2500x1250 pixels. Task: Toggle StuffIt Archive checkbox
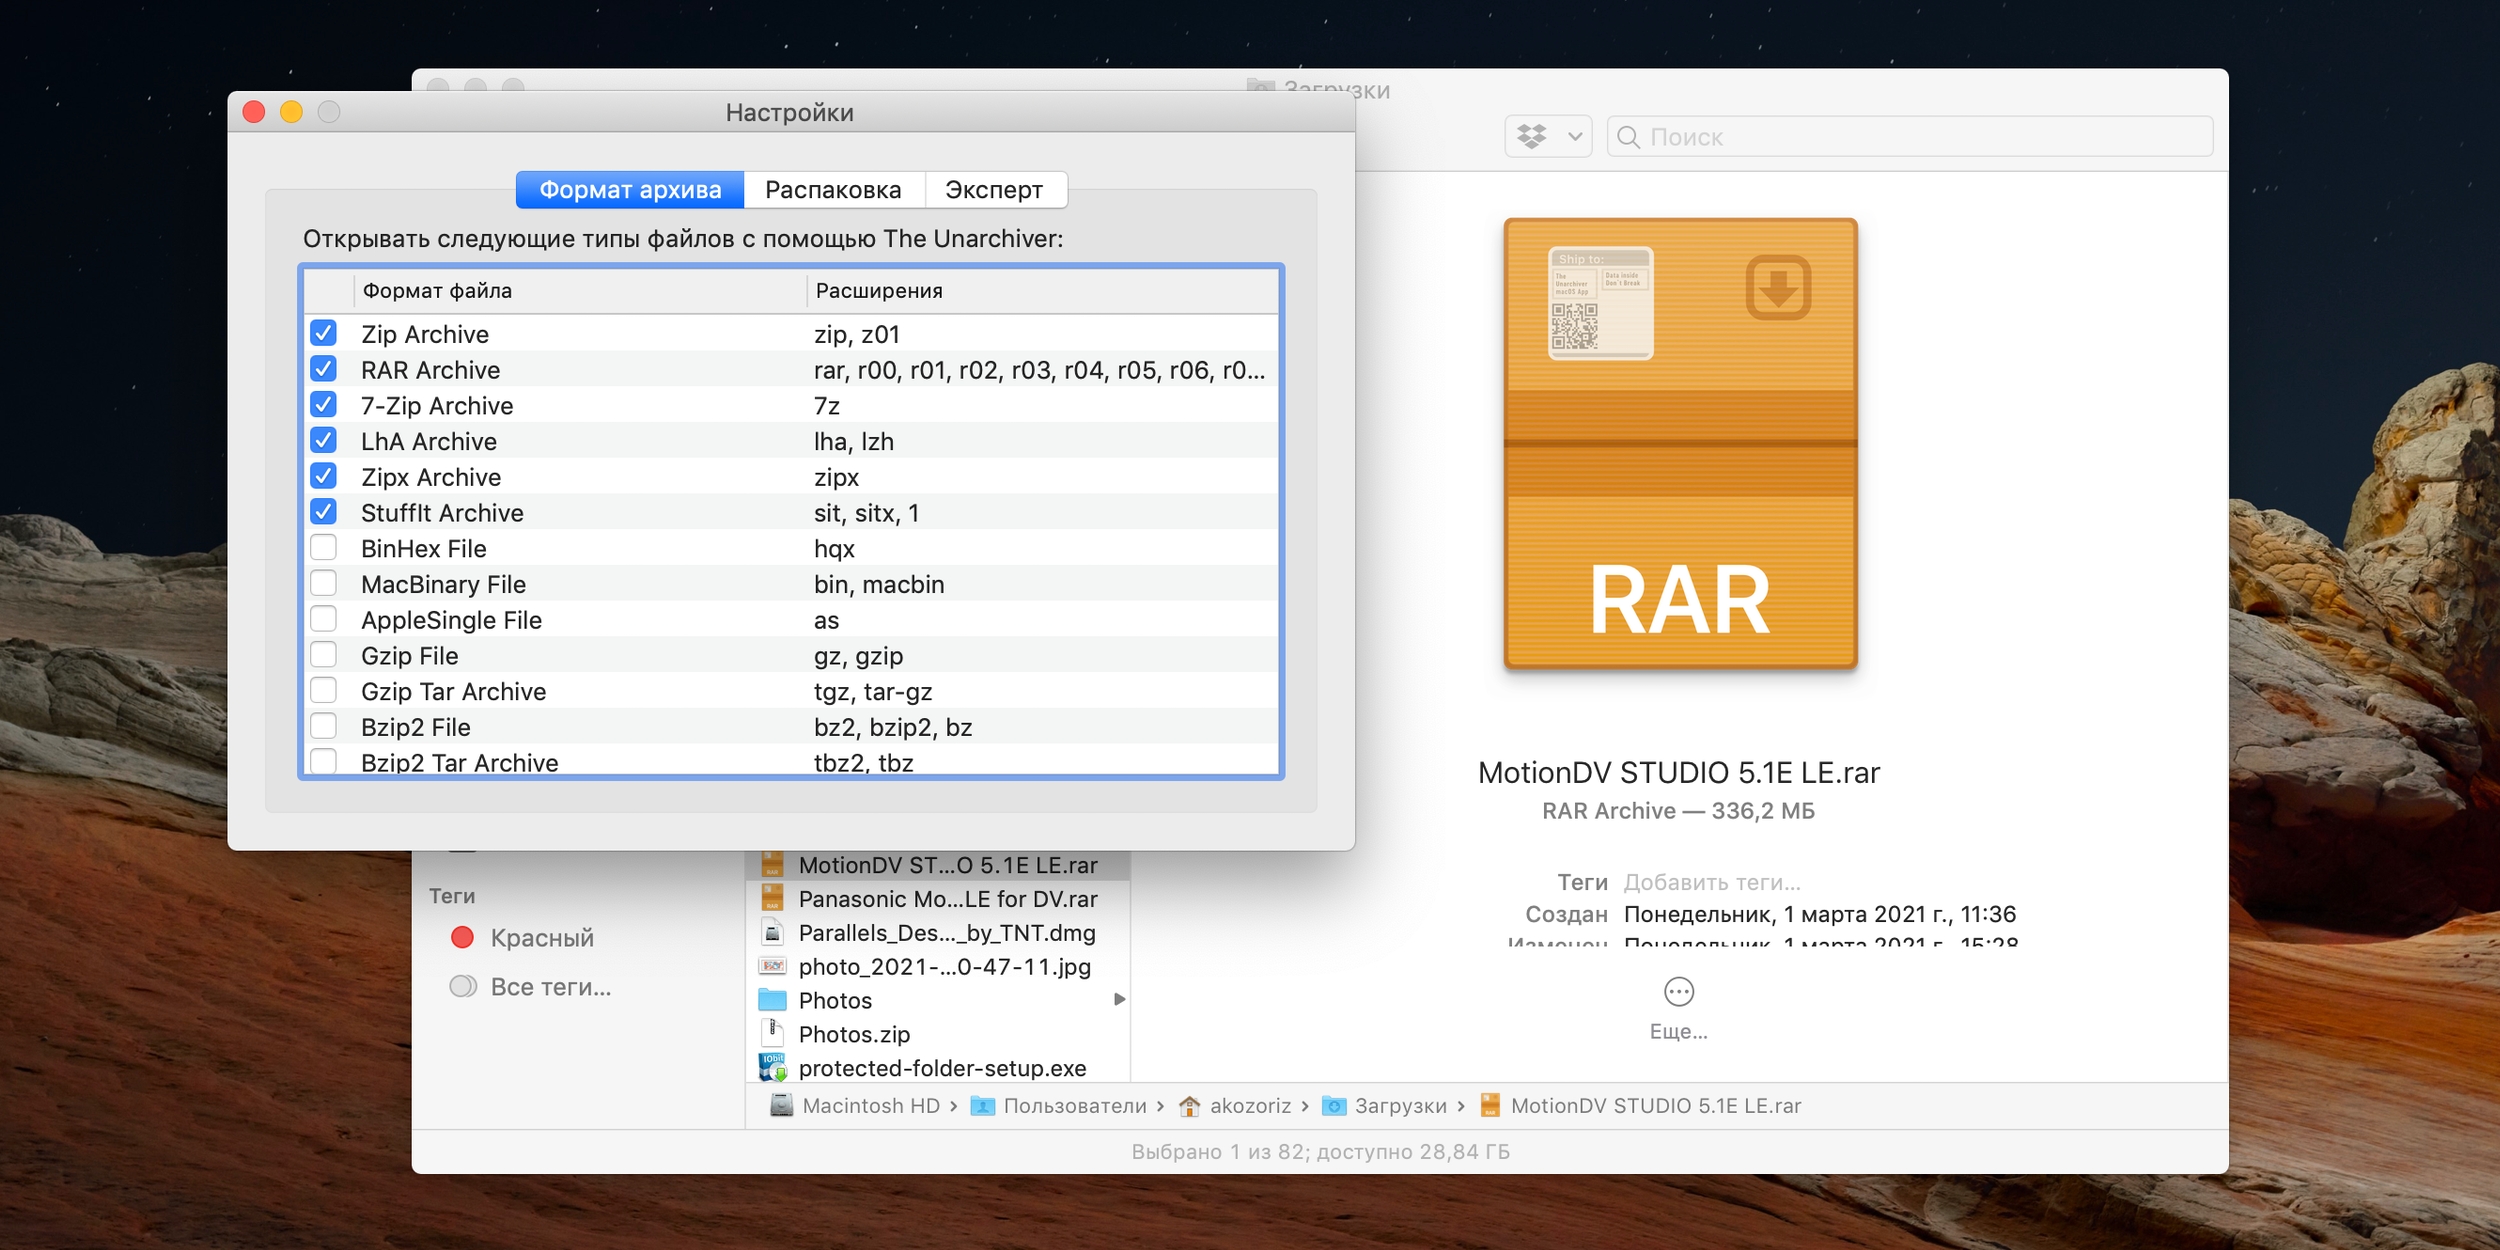click(323, 512)
